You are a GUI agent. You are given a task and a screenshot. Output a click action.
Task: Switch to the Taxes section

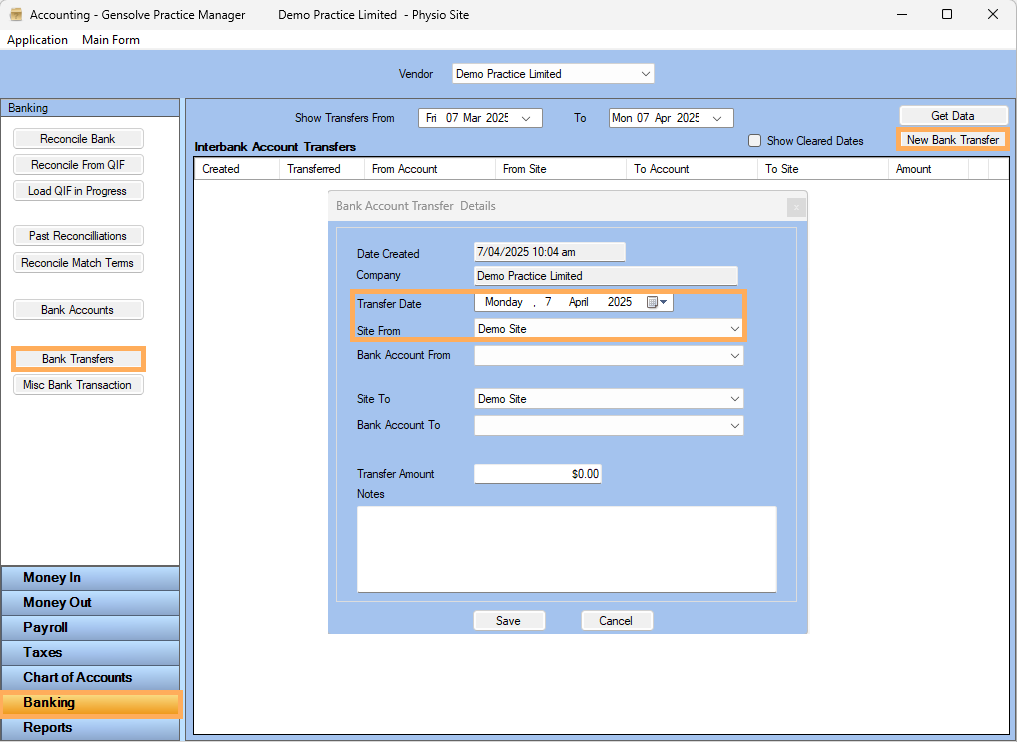click(90, 652)
